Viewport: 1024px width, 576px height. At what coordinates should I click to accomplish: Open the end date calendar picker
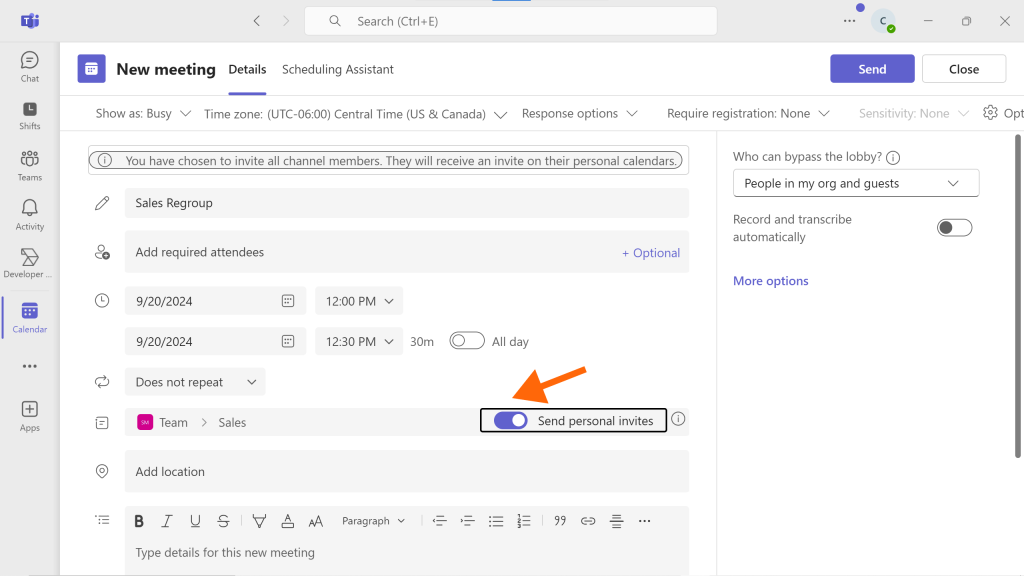(x=288, y=342)
